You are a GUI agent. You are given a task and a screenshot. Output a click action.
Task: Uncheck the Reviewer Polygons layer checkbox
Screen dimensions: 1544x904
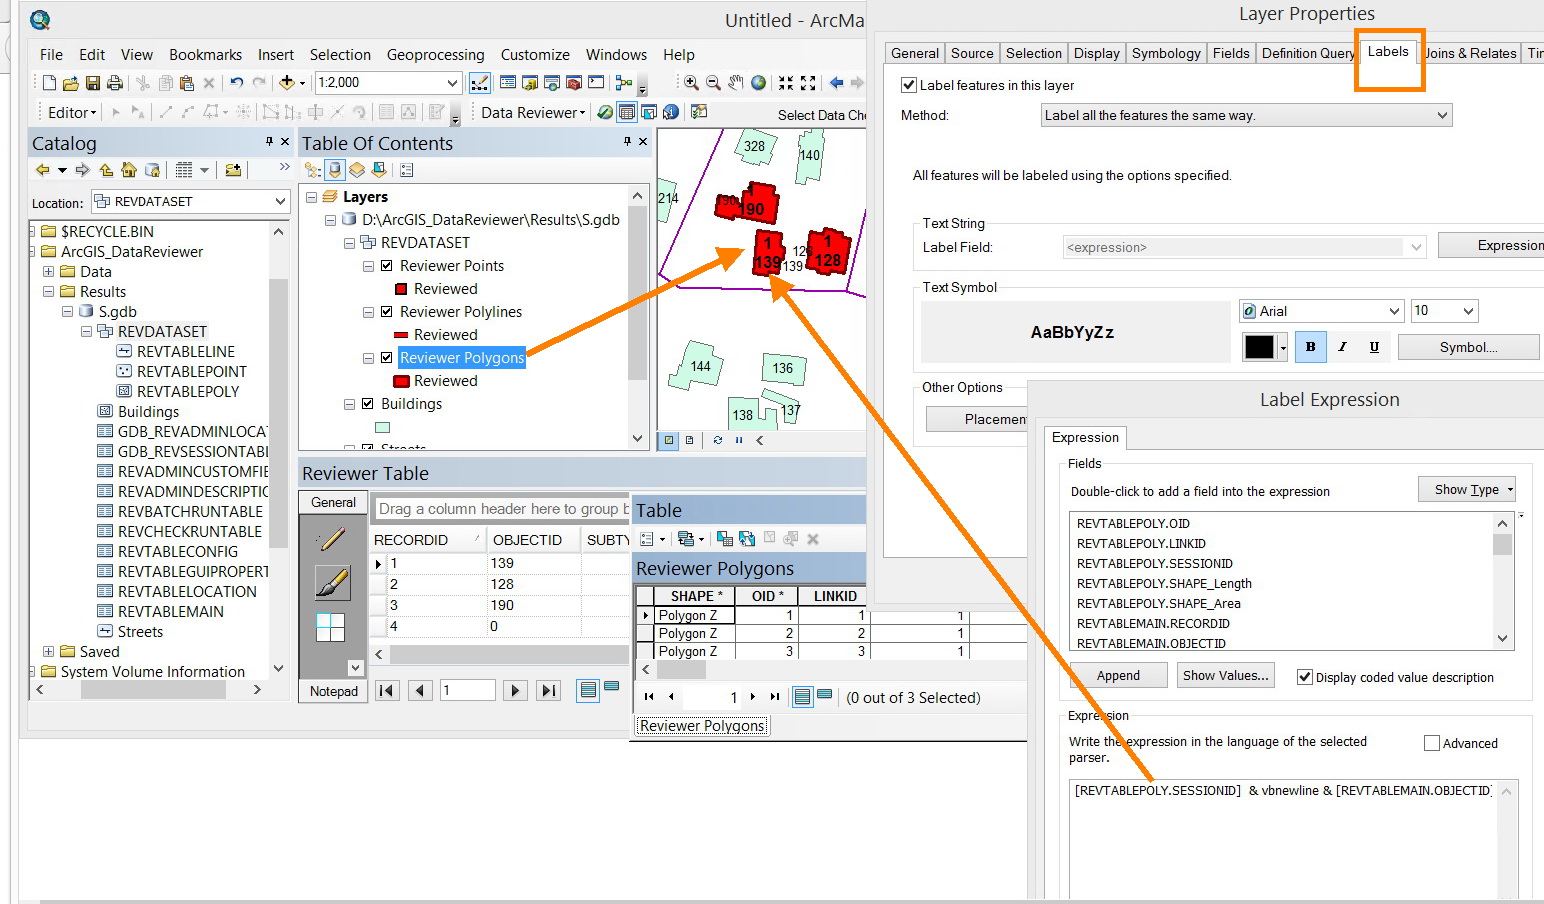point(387,358)
